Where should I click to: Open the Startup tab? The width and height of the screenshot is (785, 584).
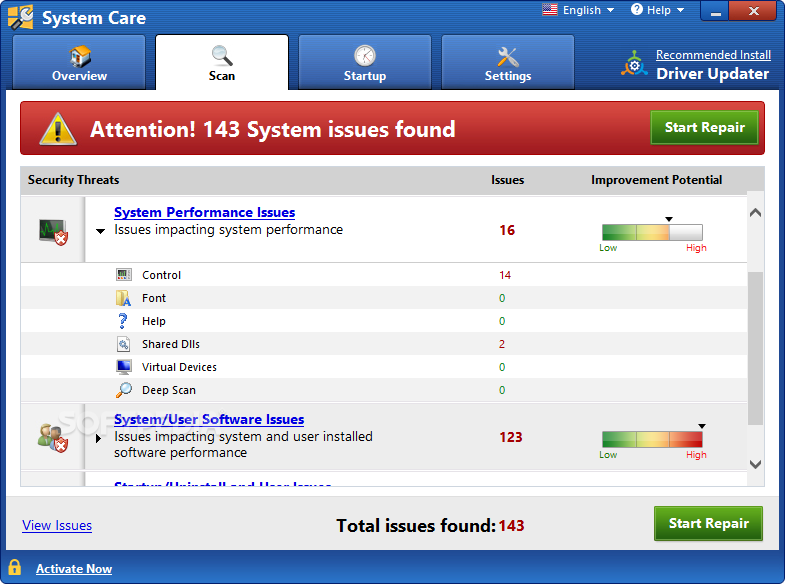(x=364, y=63)
